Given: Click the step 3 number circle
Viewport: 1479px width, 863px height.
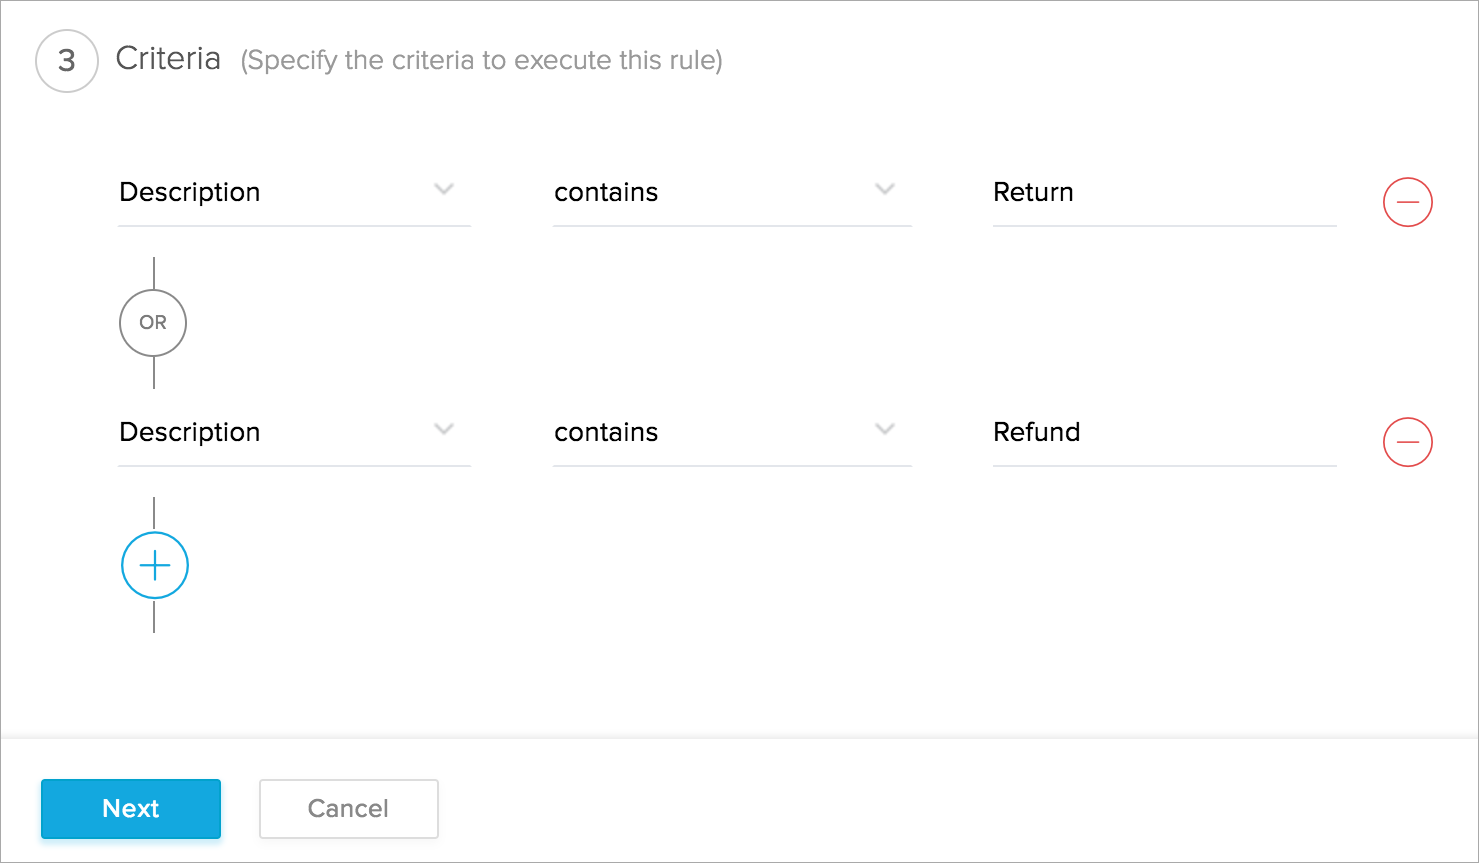Looking at the screenshot, I should [x=67, y=61].
